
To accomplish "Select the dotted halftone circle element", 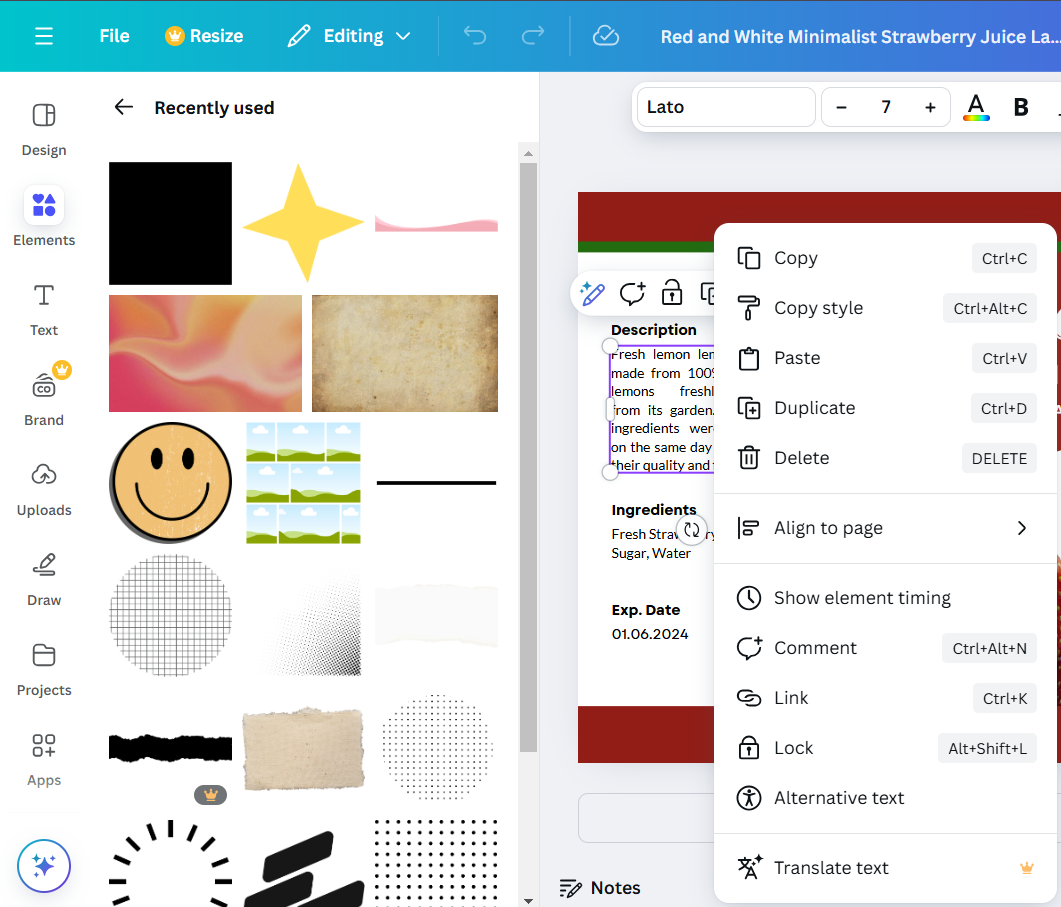I will pyautogui.click(x=436, y=747).
